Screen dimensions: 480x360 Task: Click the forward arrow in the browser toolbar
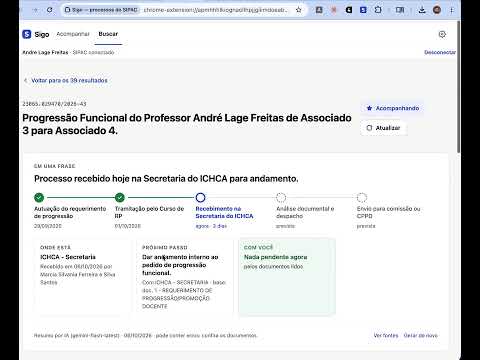point(35,10)
